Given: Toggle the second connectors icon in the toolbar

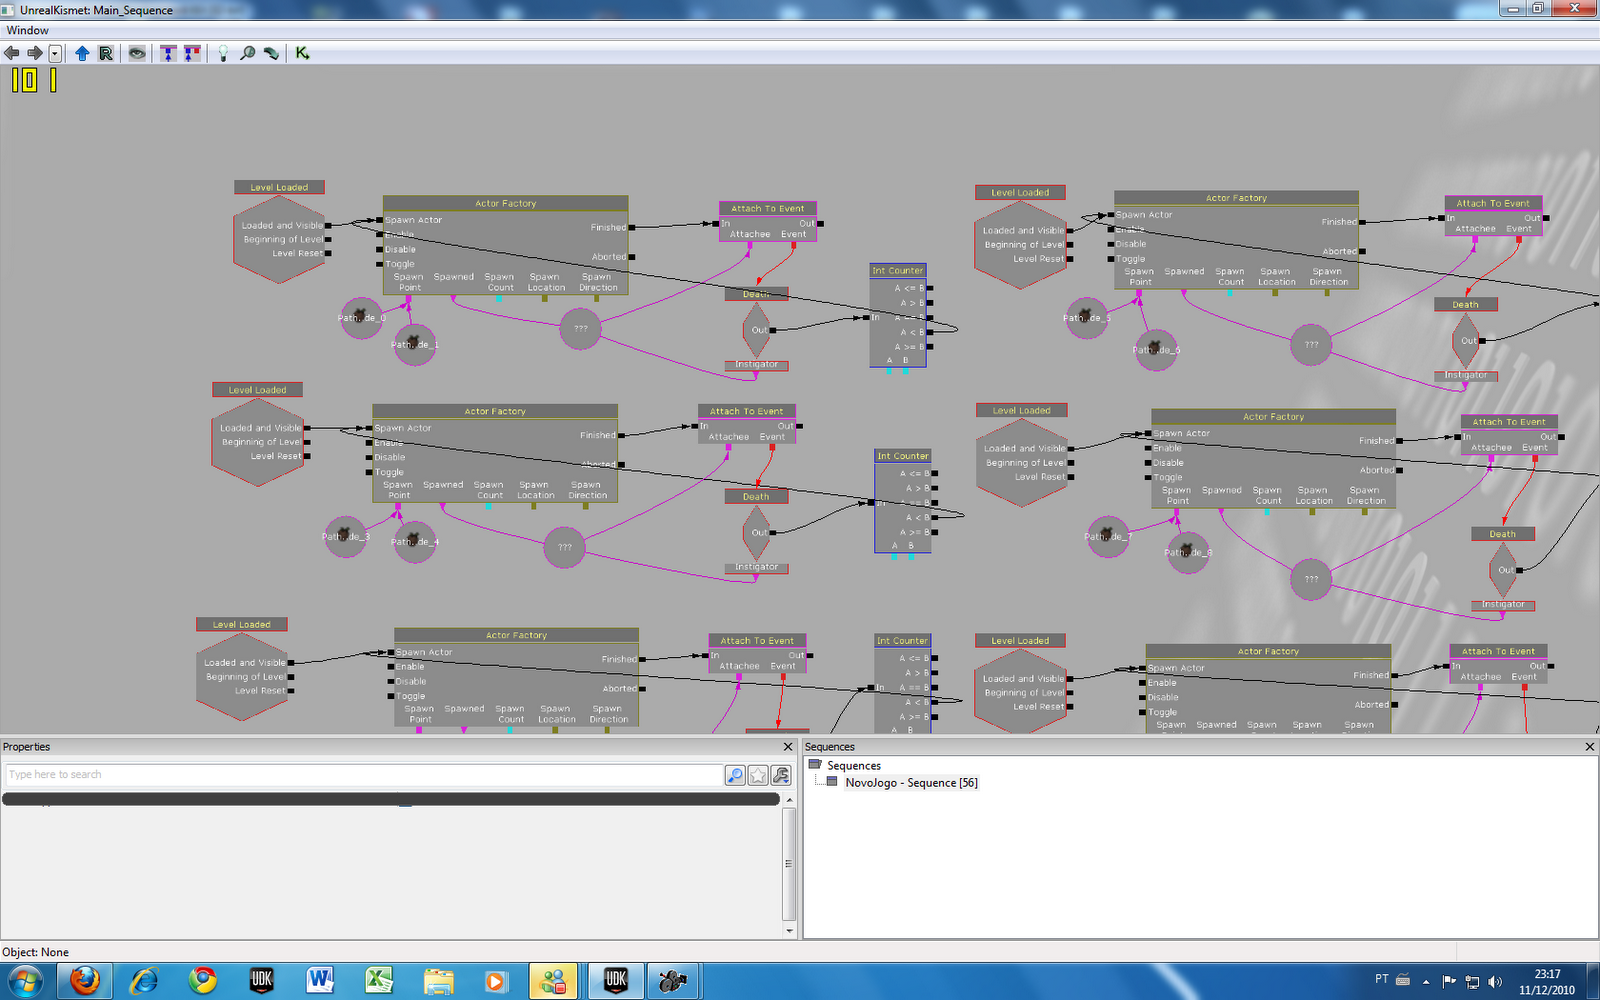Looking at the screenshot, I should coord(191,53).
